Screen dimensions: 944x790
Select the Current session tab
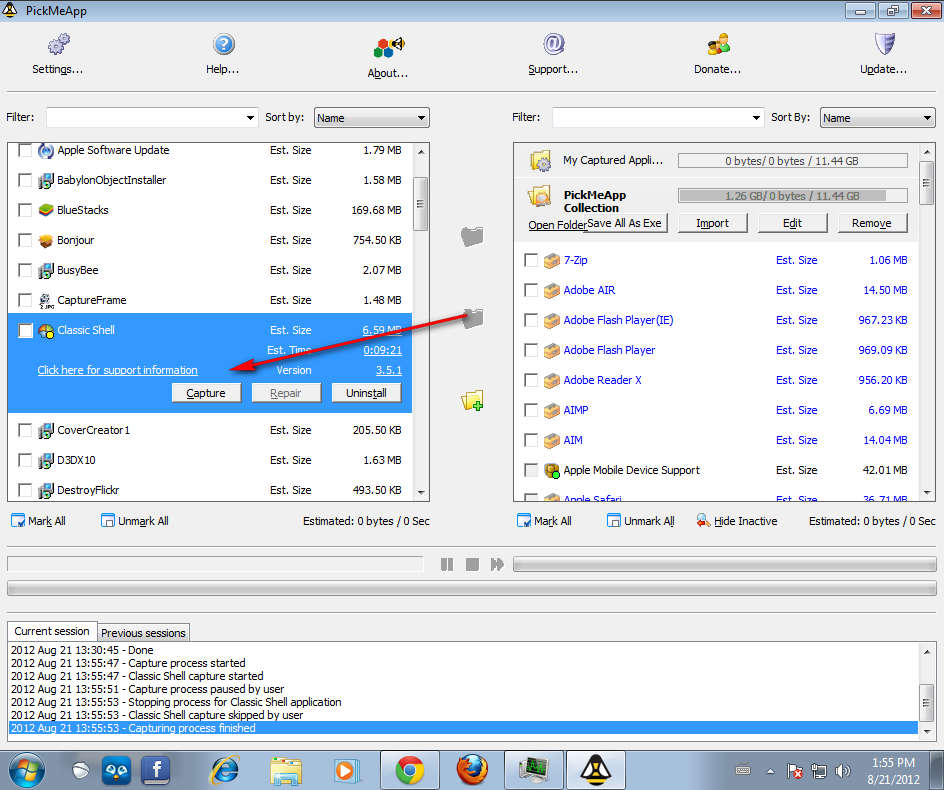tap(52, 632)
